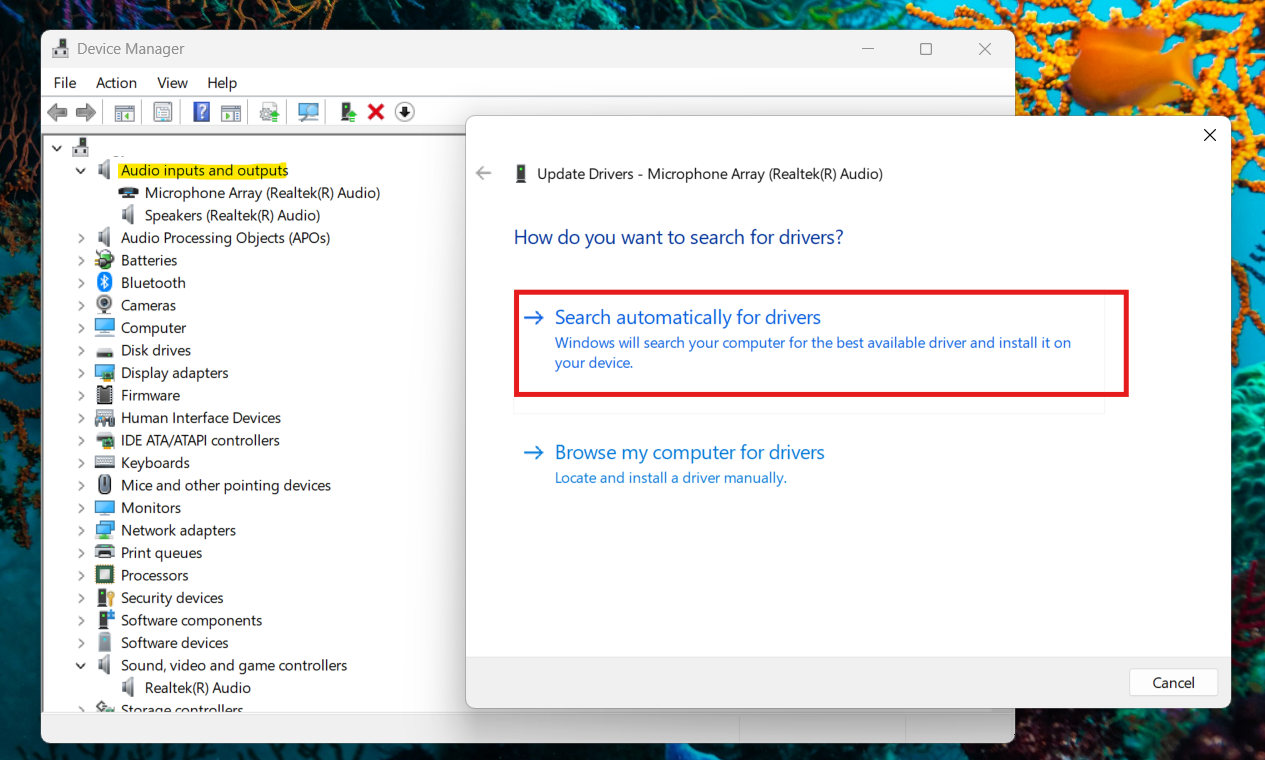1265x760 pixels.
Task: Click the Cancel button in Update Drivers
Action: (1173, 682)
